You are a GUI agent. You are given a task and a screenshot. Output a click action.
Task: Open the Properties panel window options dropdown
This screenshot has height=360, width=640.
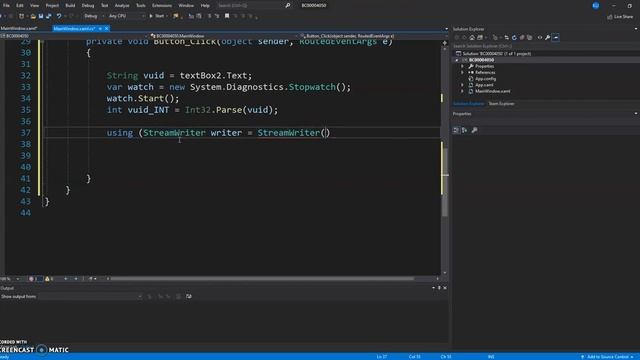pos(636,113)
